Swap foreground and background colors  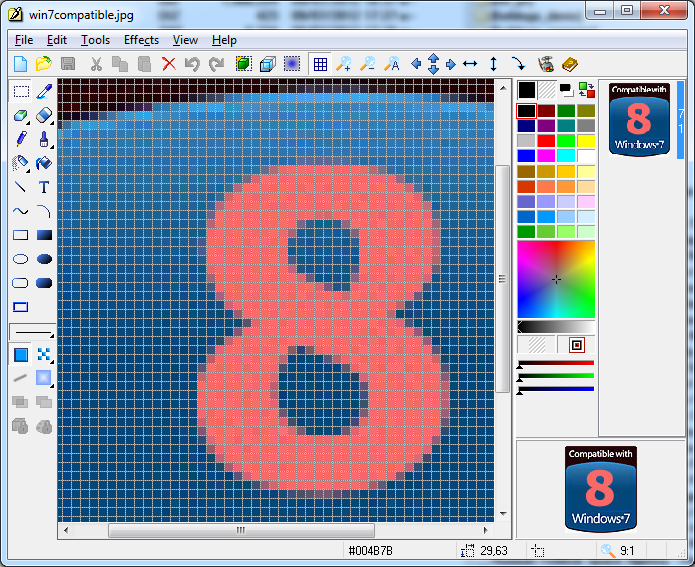point(586,90)
